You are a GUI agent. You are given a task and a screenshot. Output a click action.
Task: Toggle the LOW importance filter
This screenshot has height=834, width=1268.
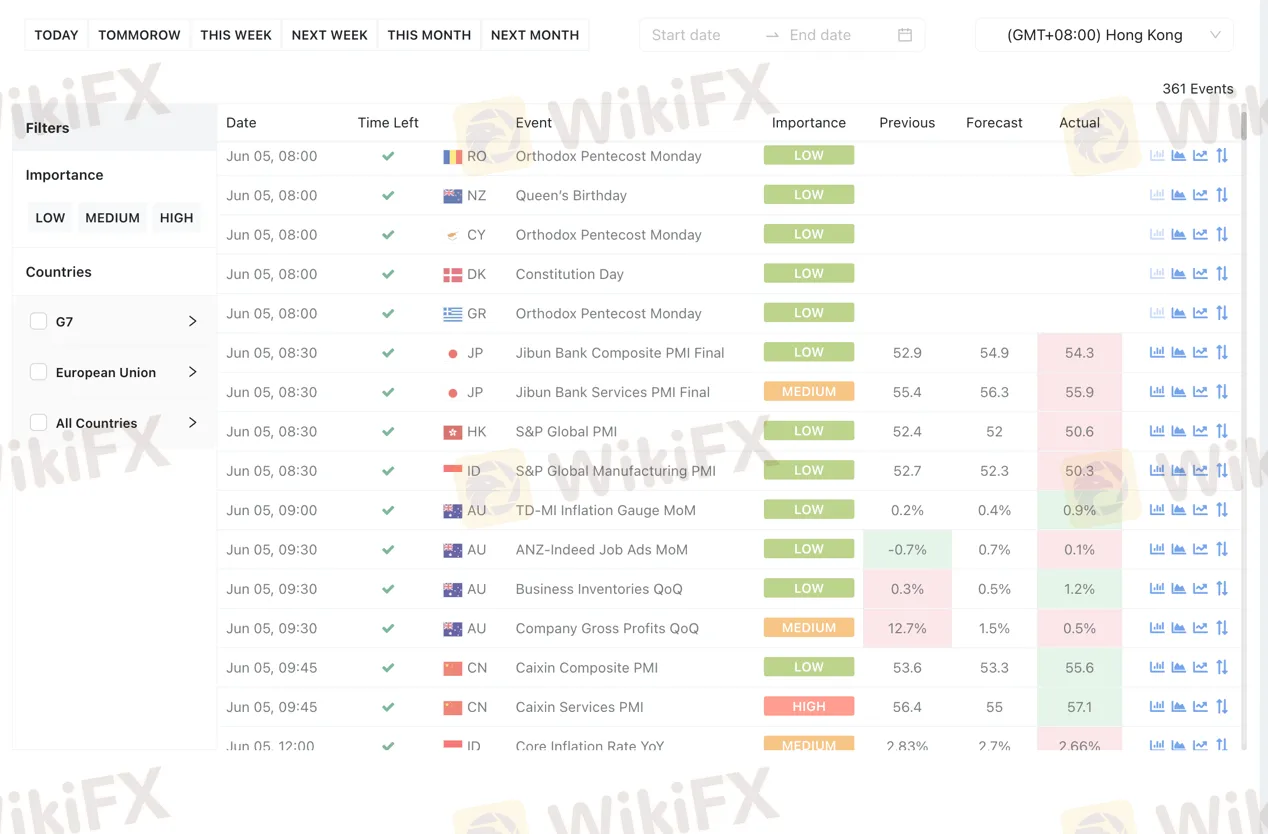coord(50,217)
